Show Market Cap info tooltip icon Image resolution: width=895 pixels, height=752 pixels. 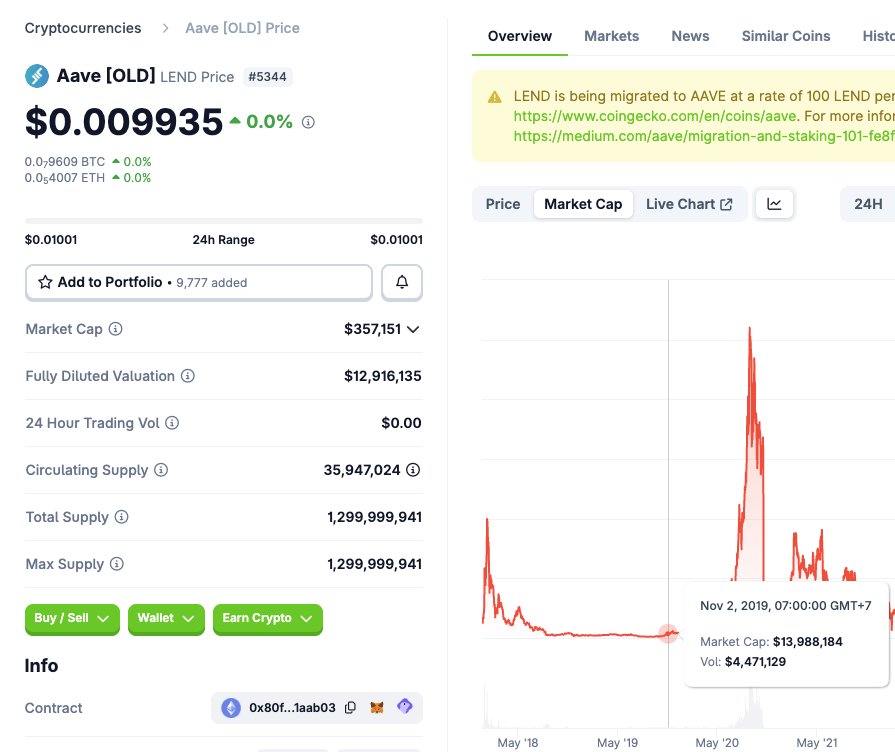click(115, 329)
